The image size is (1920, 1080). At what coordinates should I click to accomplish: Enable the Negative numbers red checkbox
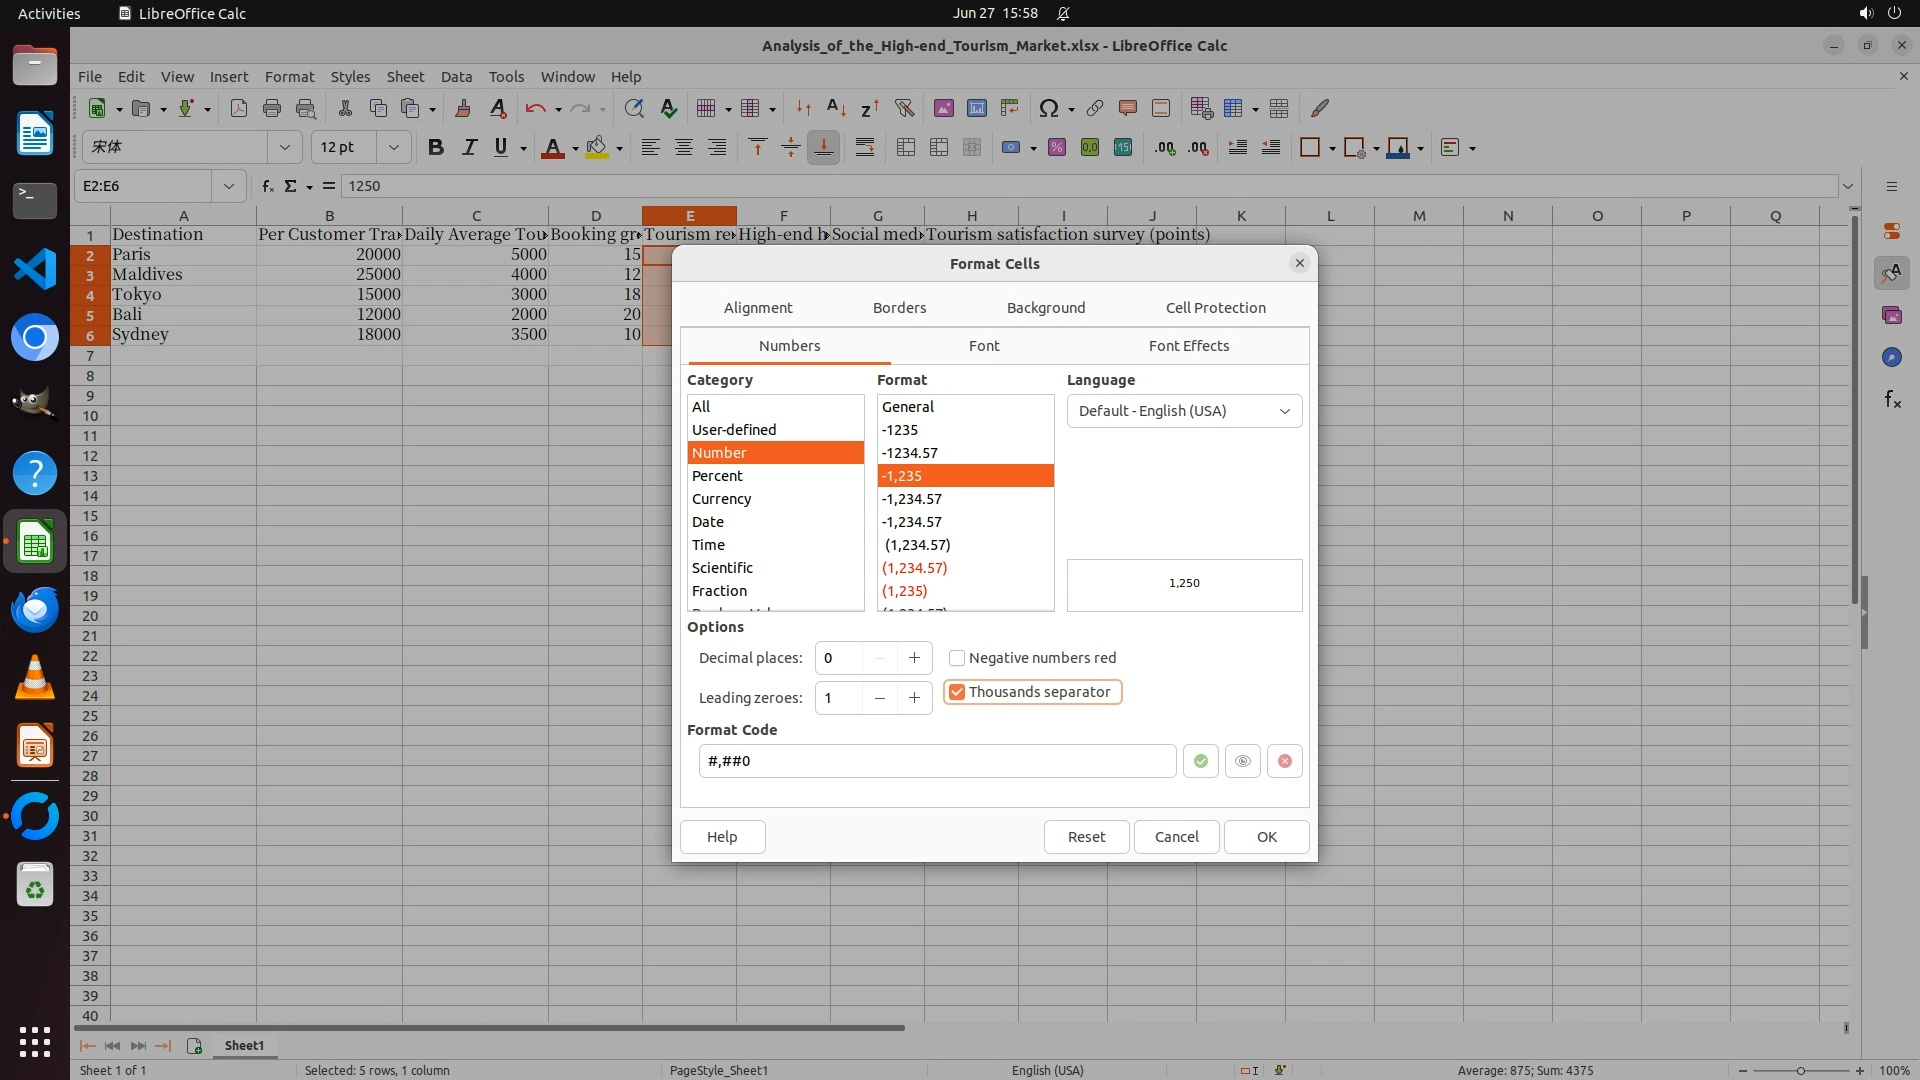click(x=957, y=658)
